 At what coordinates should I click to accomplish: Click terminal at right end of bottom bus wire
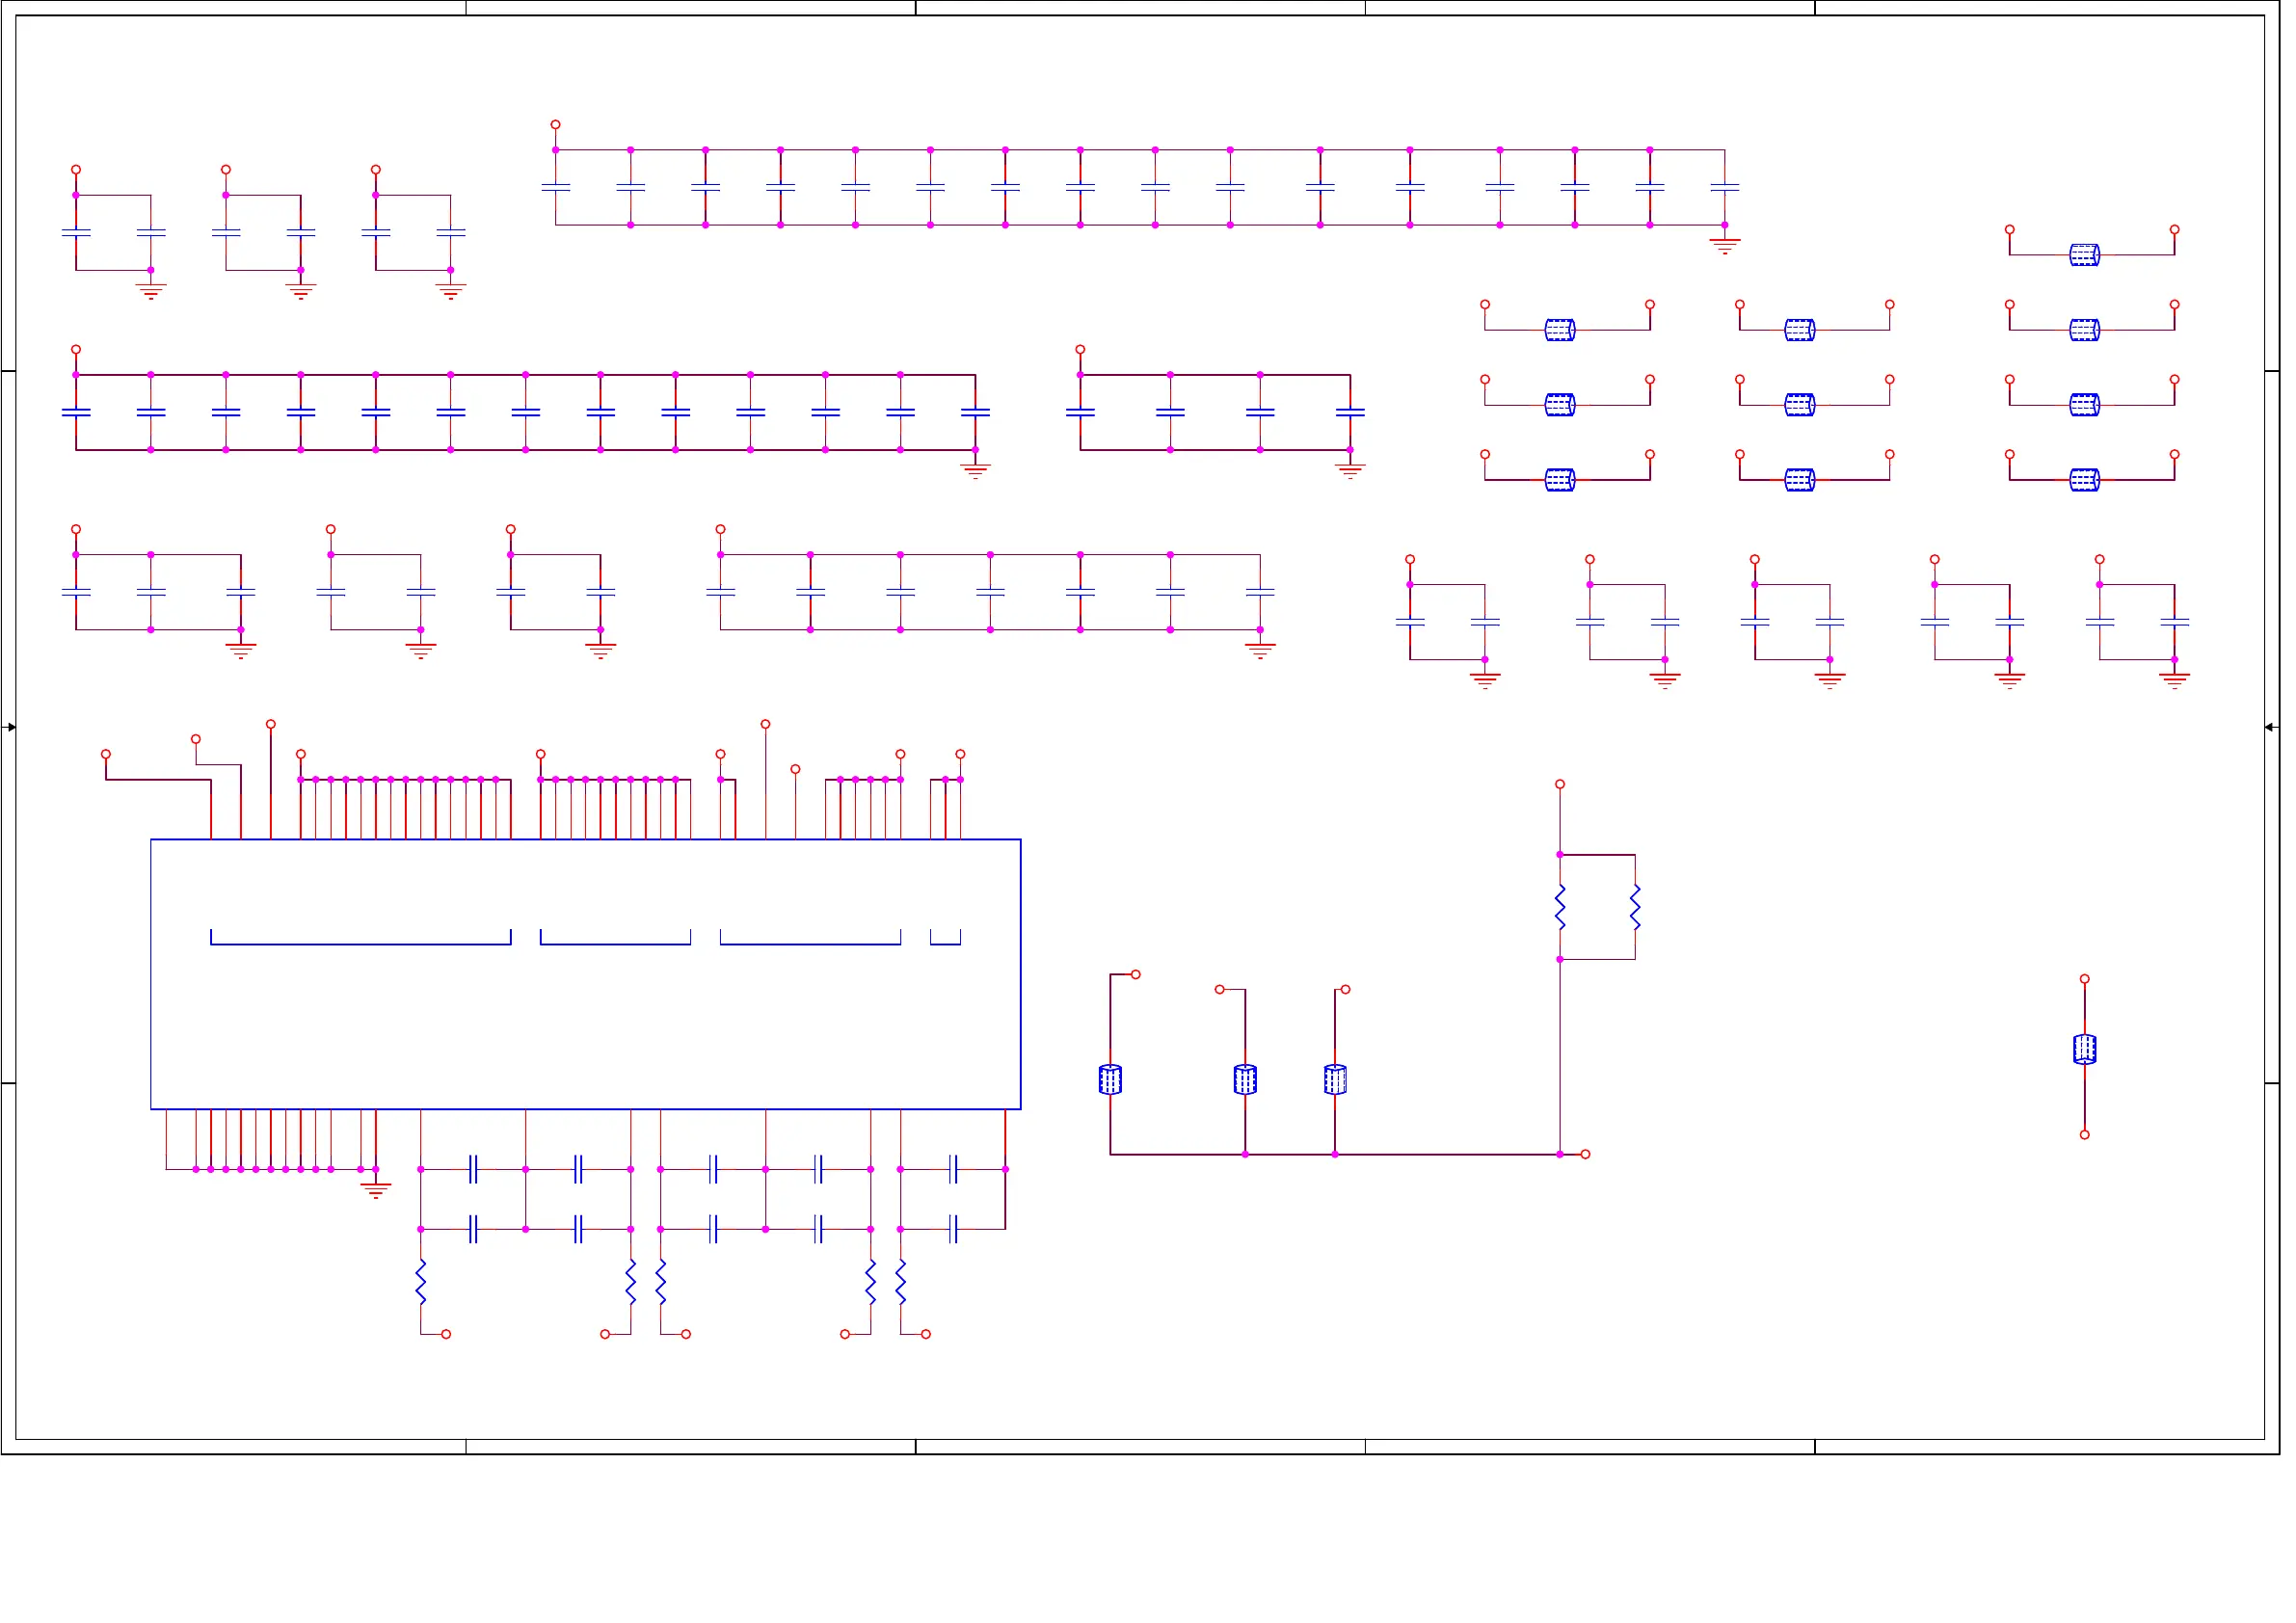click(1585, 1154)
